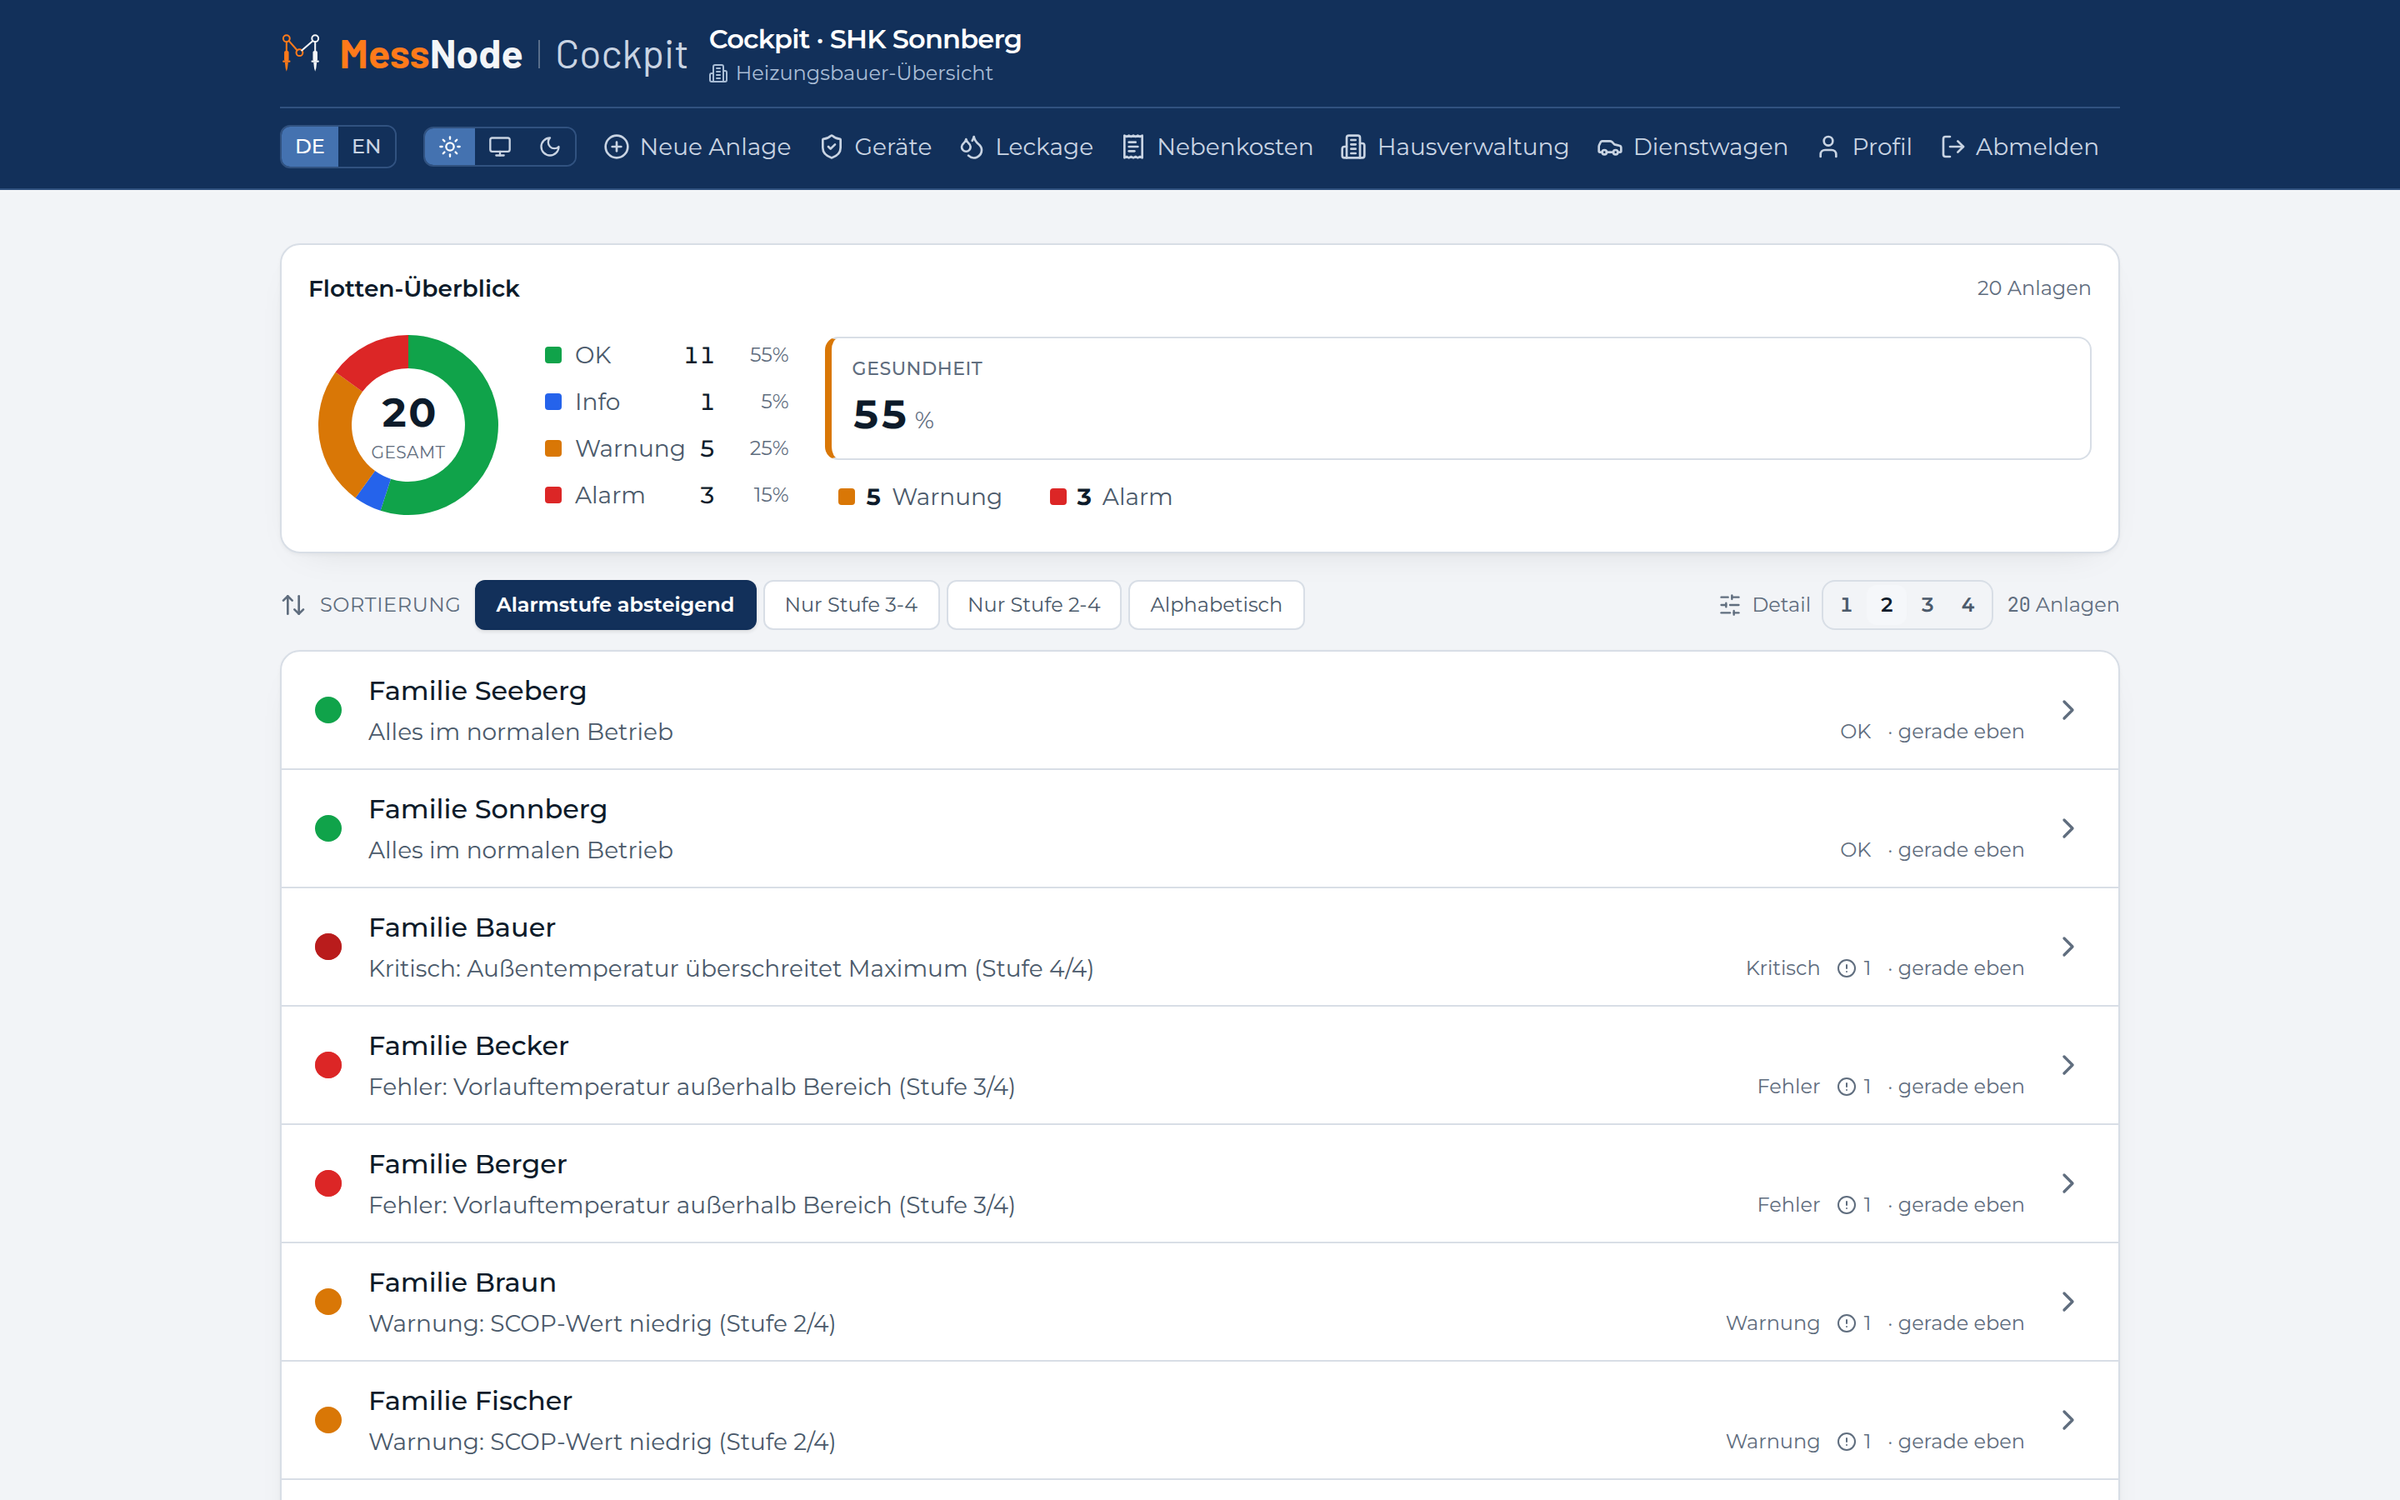Filter by Nur Stufe 3-4
Viewport: 2400px width, 1500px height.
pos(851,605)
